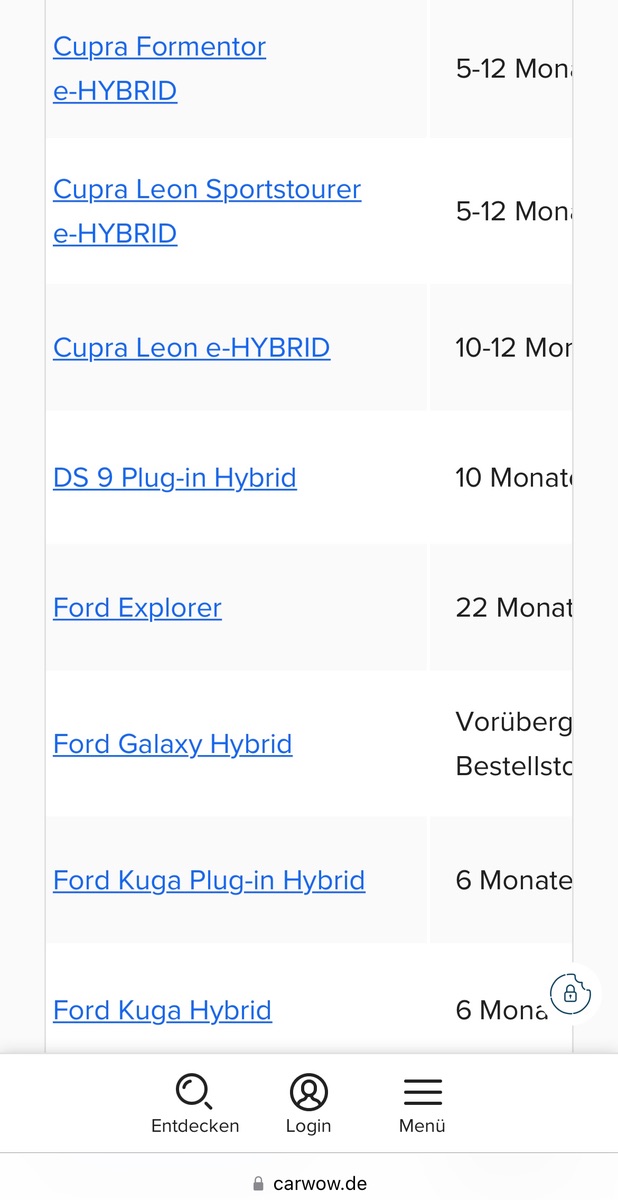Image resolution: width=618 pixels, height=1200 pixels.
Task: Open the DS 9 Plug-in Hybrid link
Action: coord(174,478)
